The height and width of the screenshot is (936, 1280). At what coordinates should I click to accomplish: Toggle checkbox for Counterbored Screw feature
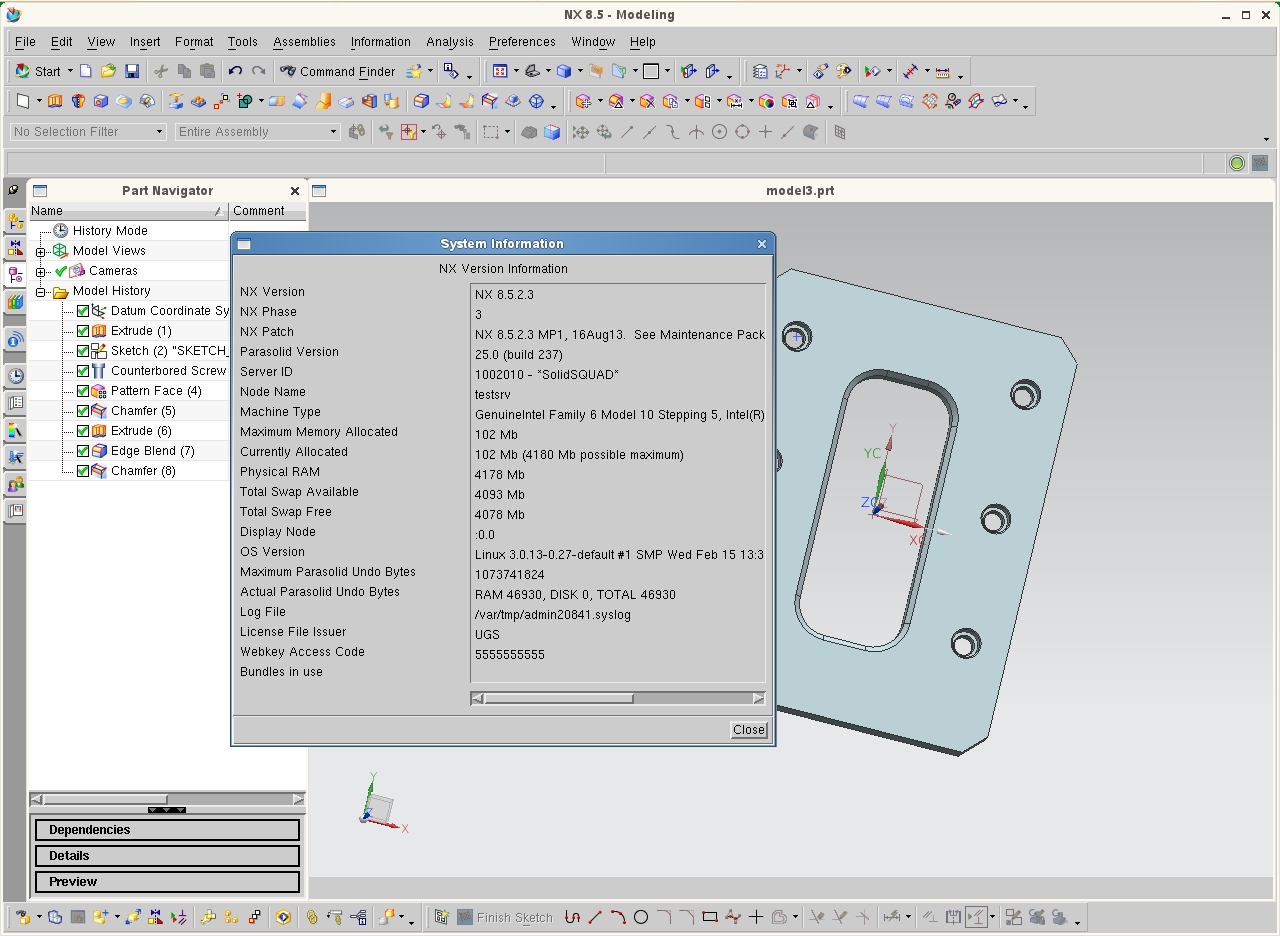click(83, 371)
